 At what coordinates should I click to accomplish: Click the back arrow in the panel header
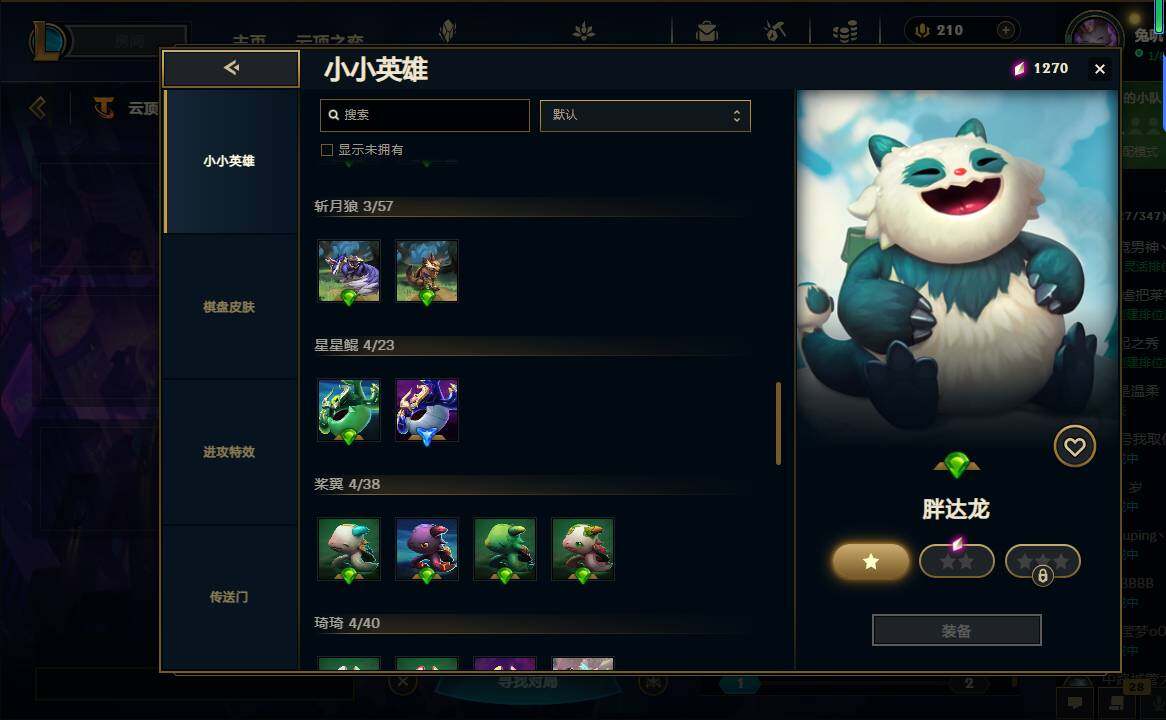[x=231, y=68]
